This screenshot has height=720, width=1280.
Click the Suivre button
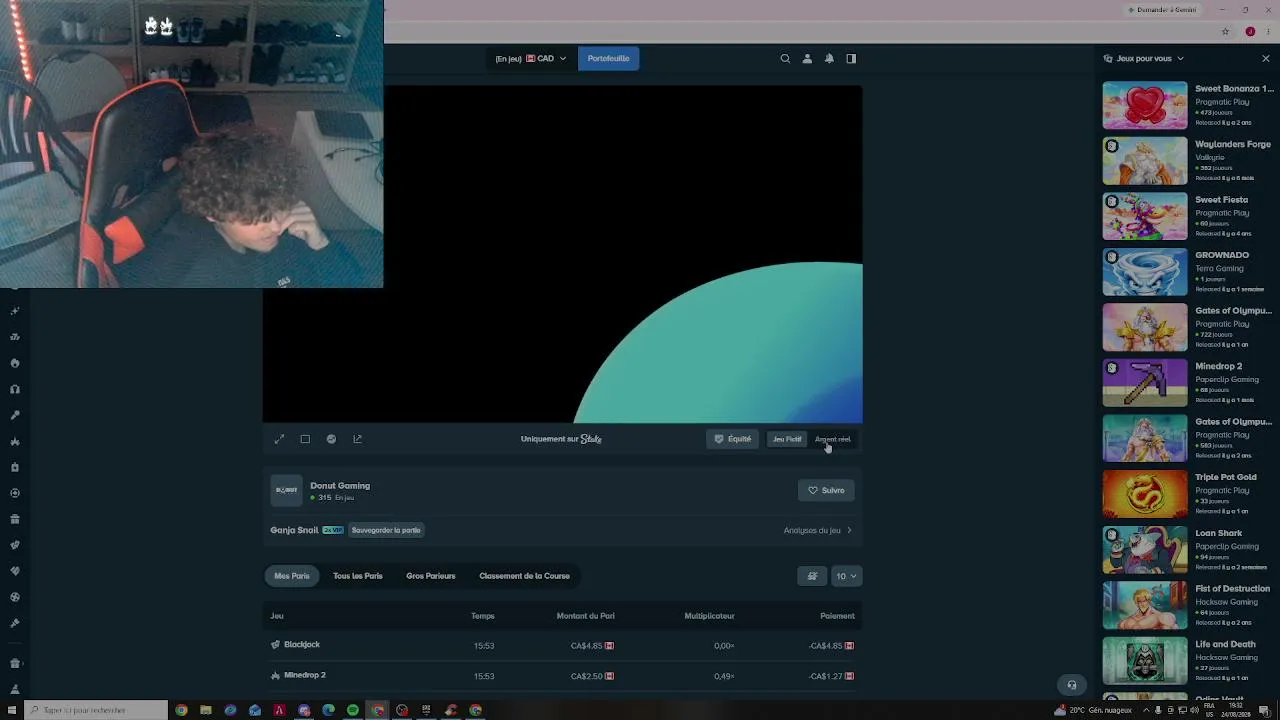click(x=826, y=490)
